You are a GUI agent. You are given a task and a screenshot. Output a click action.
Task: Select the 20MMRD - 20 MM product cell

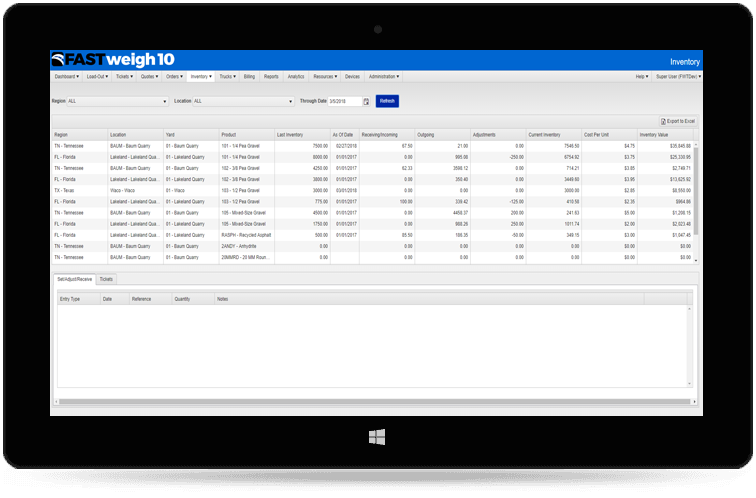247,257
